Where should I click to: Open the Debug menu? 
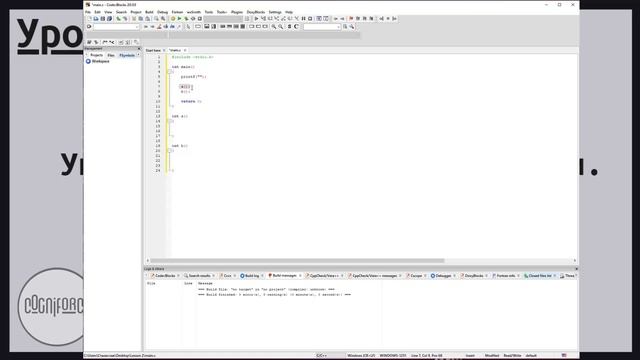[x=162, y=12]
